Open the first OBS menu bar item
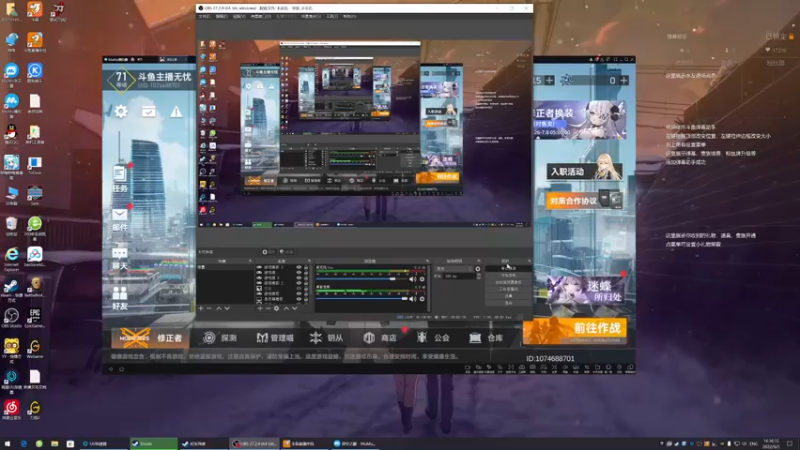800x450 pixels. 204,16
